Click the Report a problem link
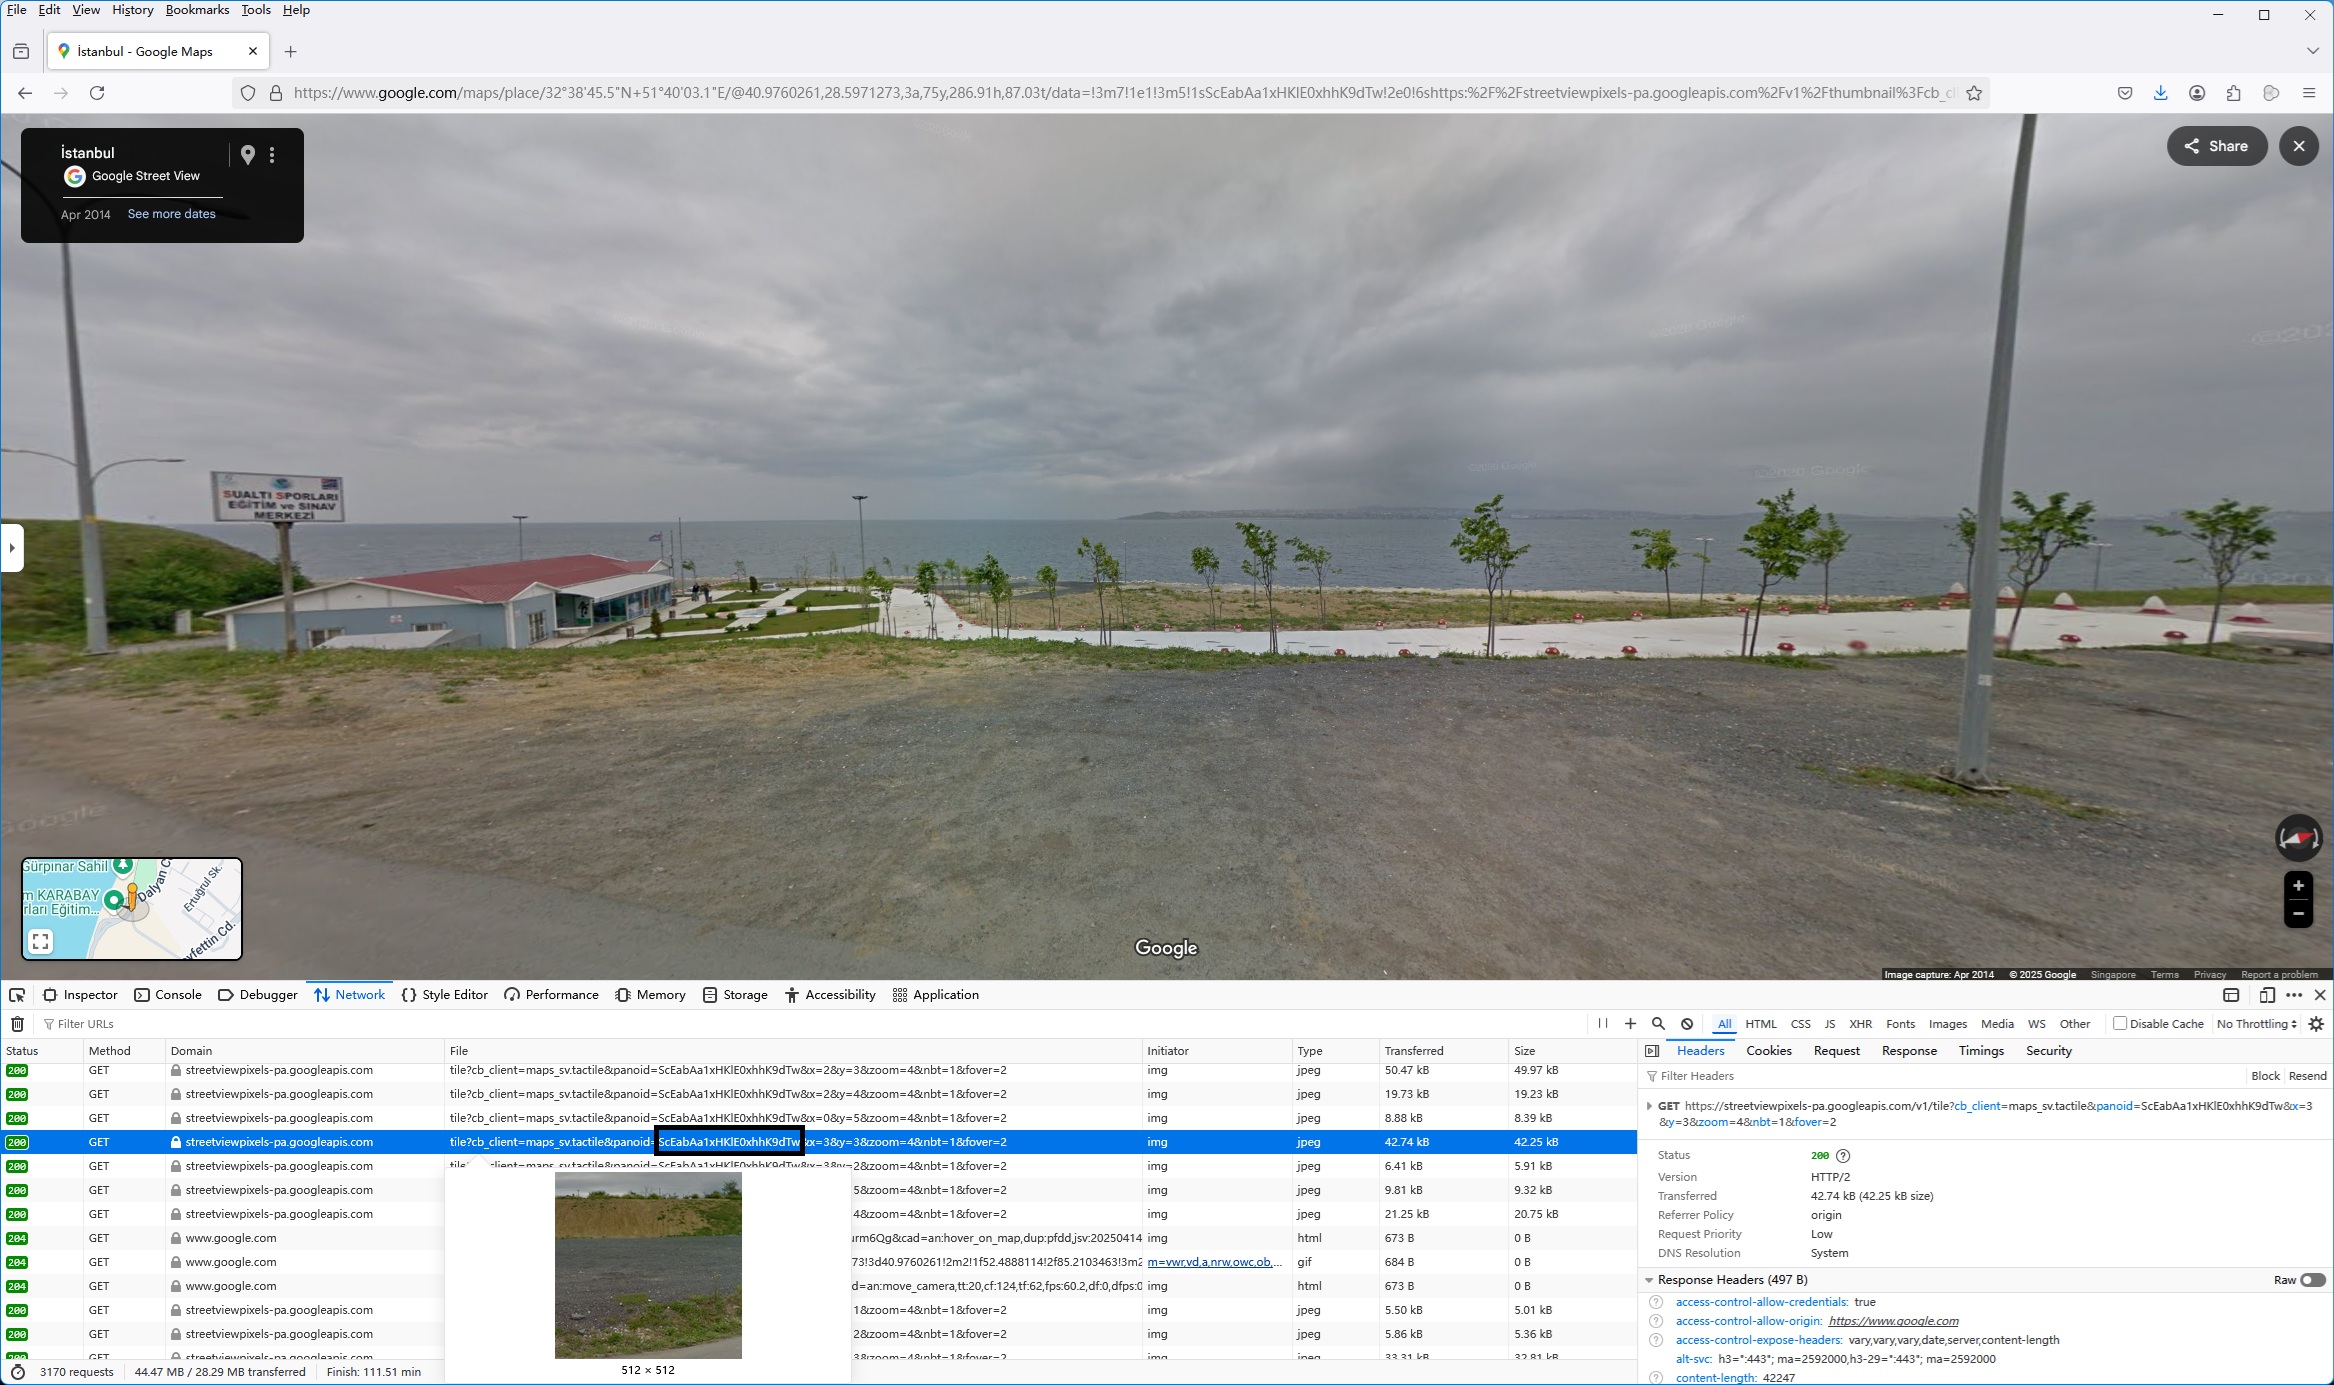Viewport: 2334px width, 1385px height. point(2279,975)
